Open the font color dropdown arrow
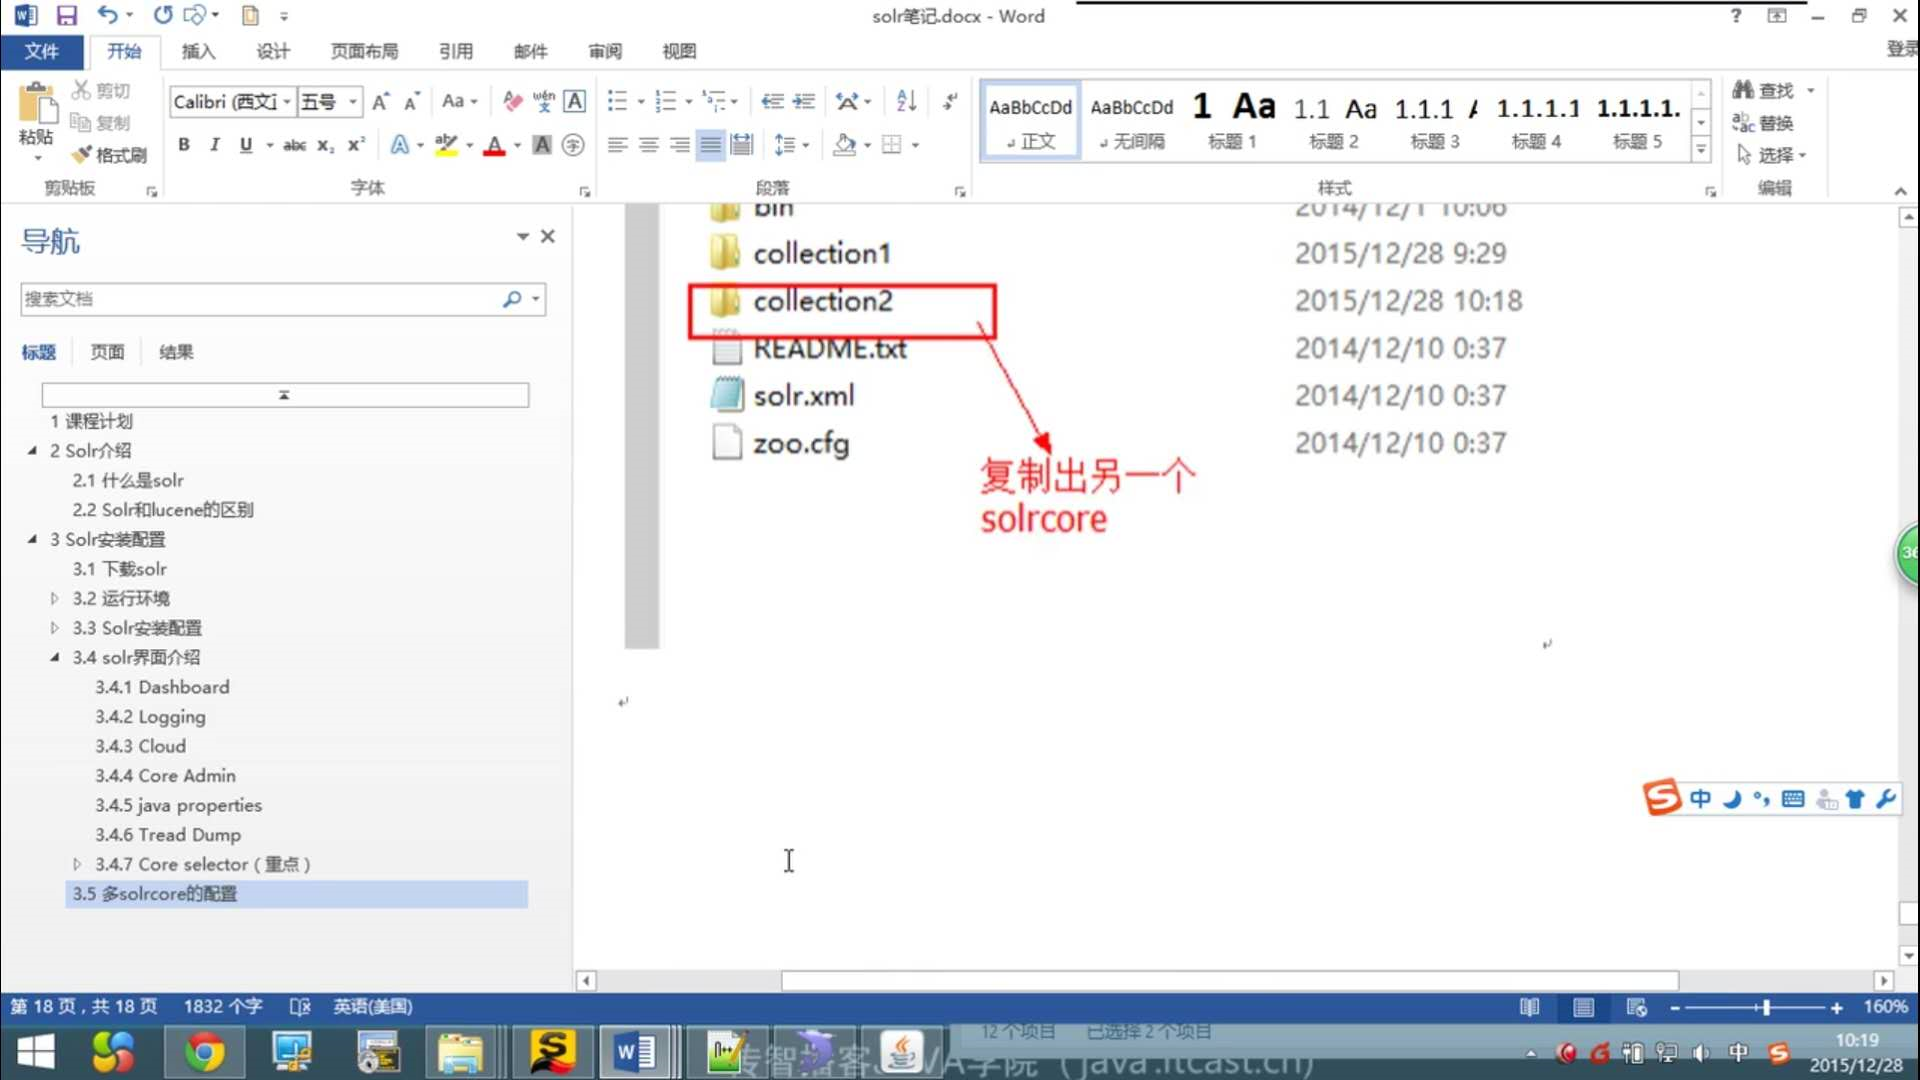 coord(518,145)
